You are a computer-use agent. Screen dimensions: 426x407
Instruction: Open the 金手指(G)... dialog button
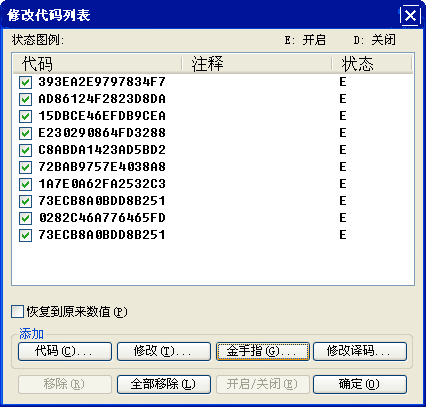[263, 351]
